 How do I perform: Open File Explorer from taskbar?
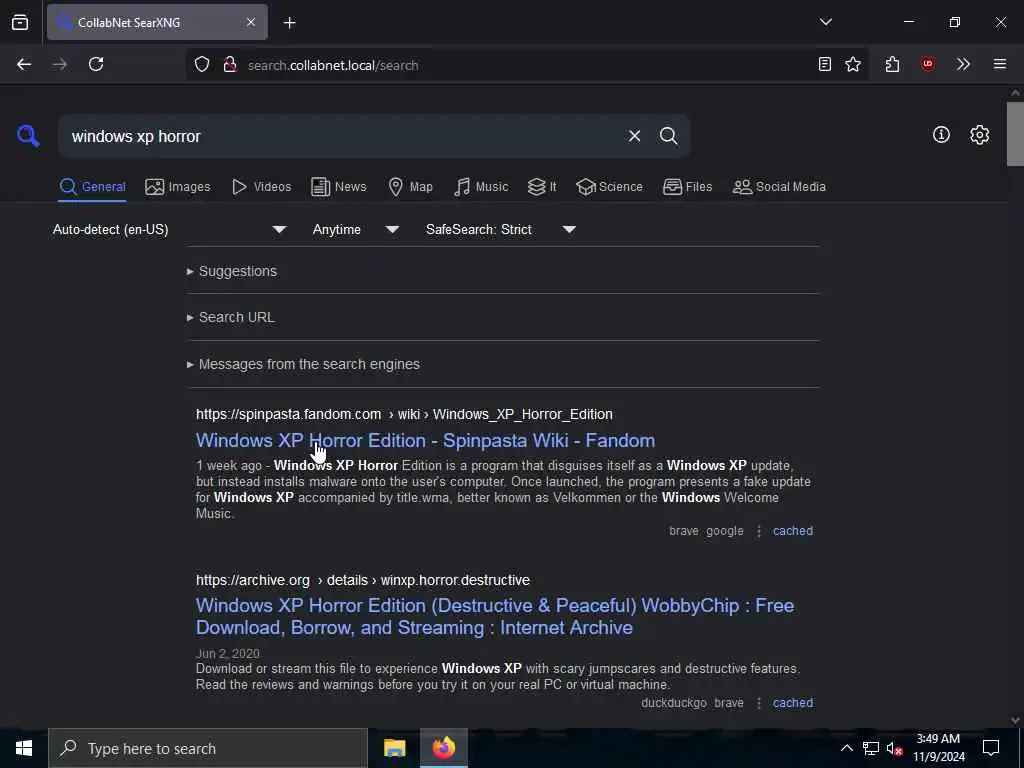(394, 748)
